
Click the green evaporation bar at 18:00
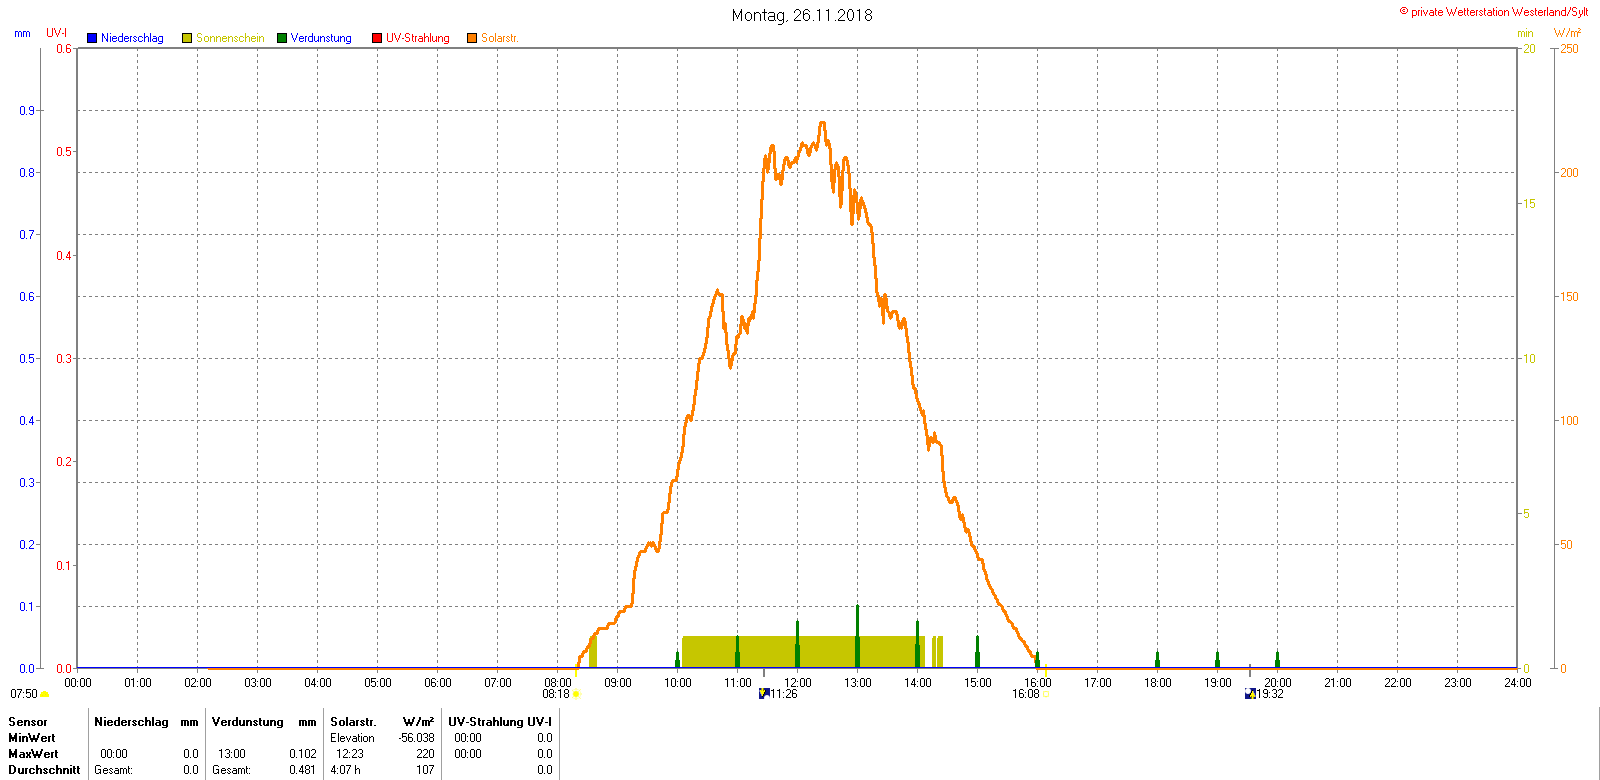click(1157, 660)
